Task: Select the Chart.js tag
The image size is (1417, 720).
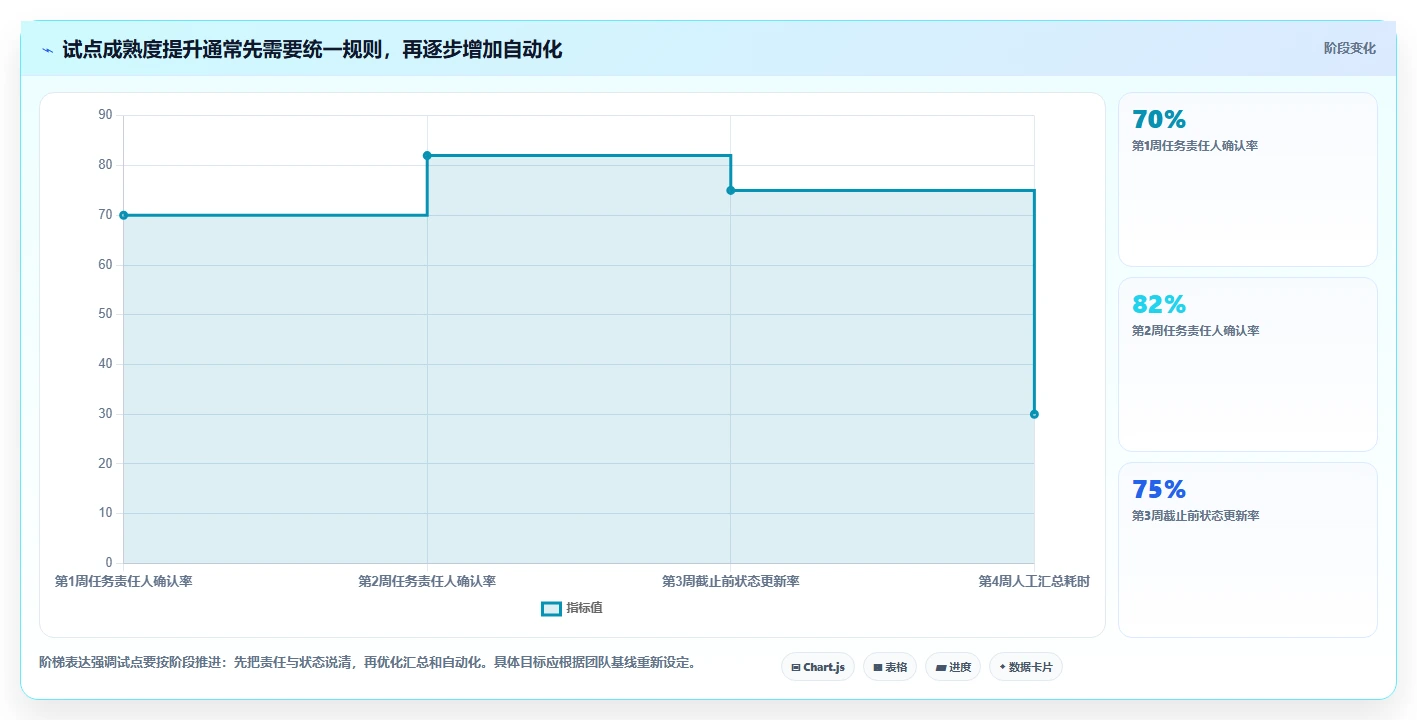Action: pos(818,667)
